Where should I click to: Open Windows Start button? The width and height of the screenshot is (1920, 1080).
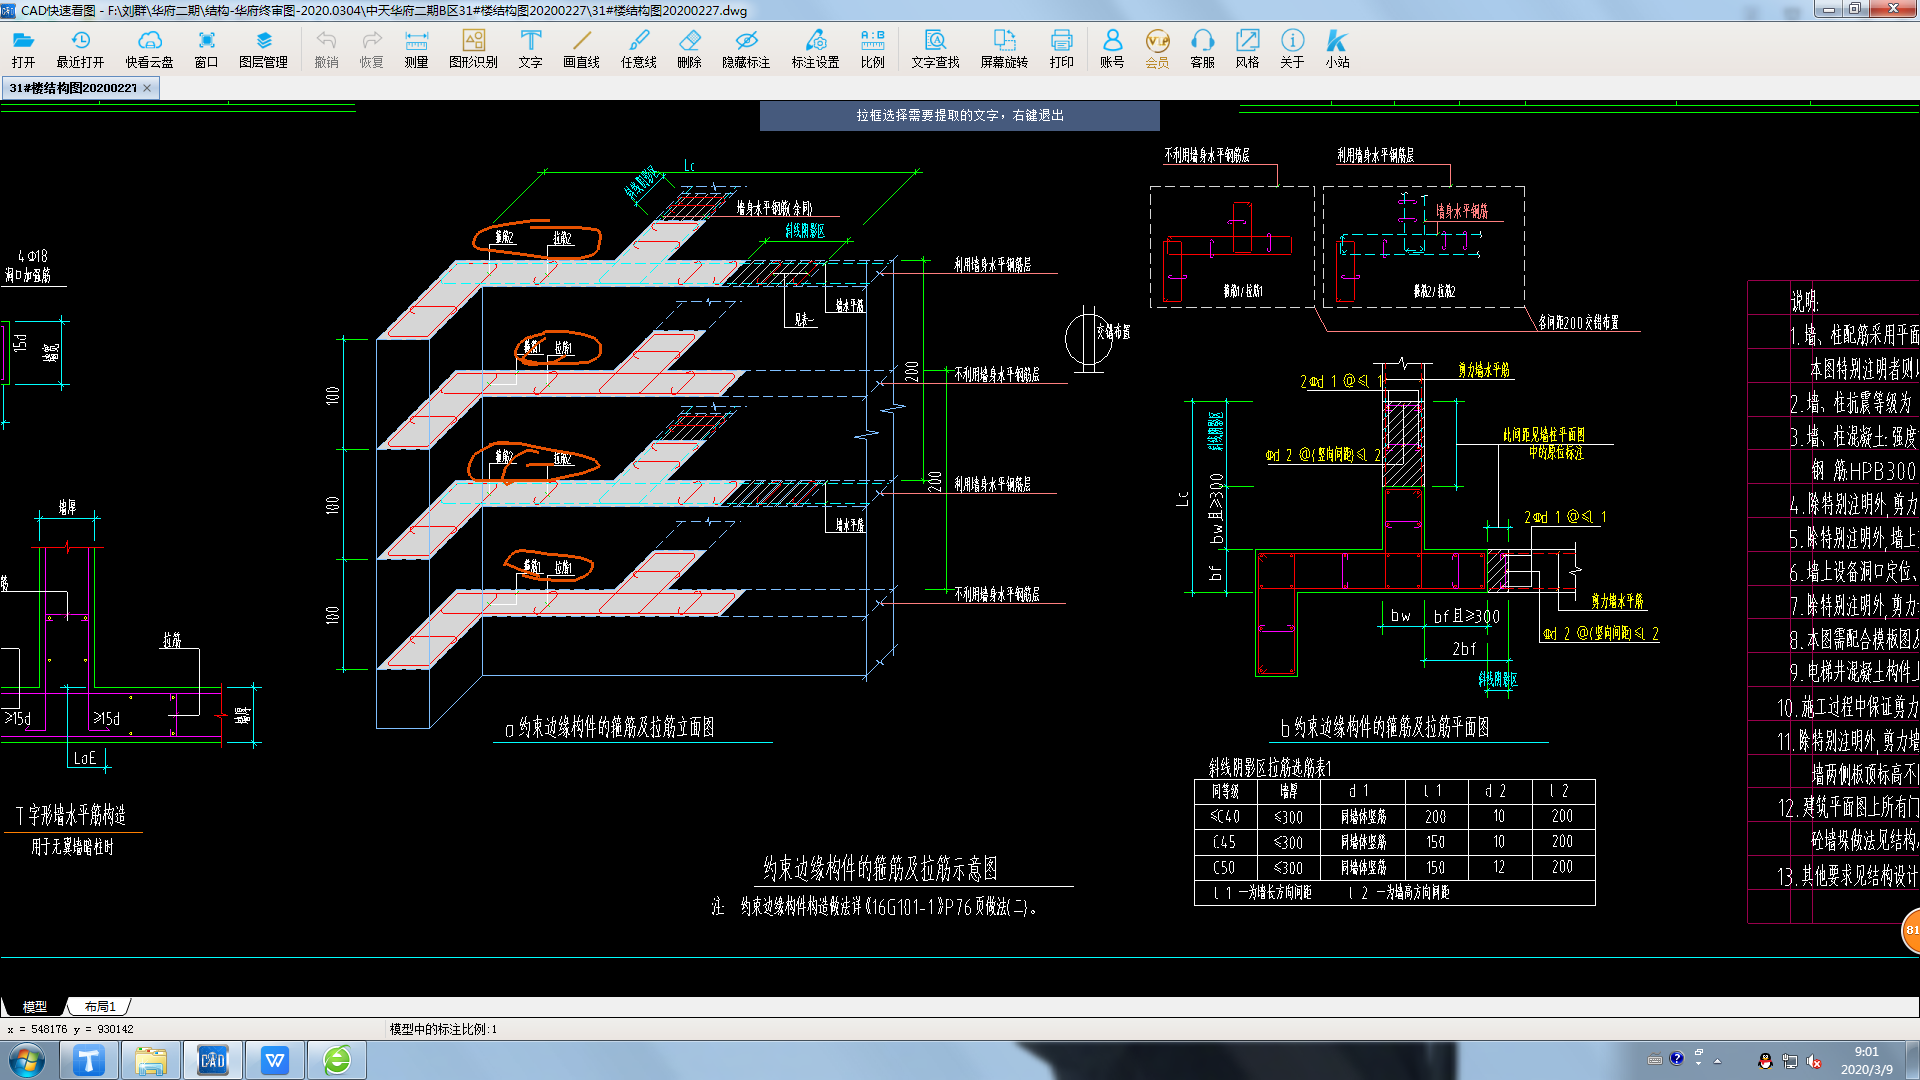(27, 1060)
